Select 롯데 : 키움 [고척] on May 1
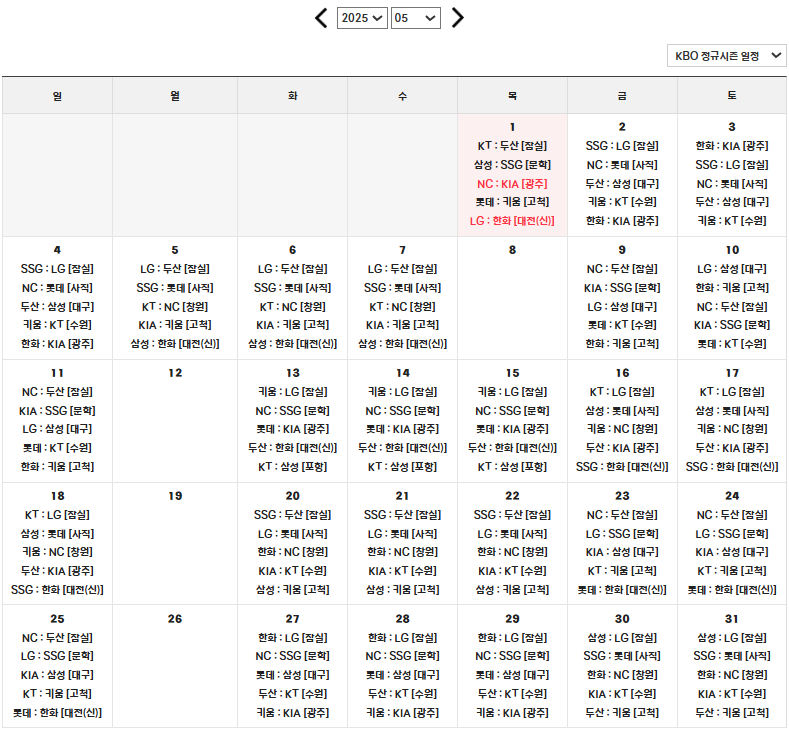Screen dimensions: 789x729 point(512,202)
